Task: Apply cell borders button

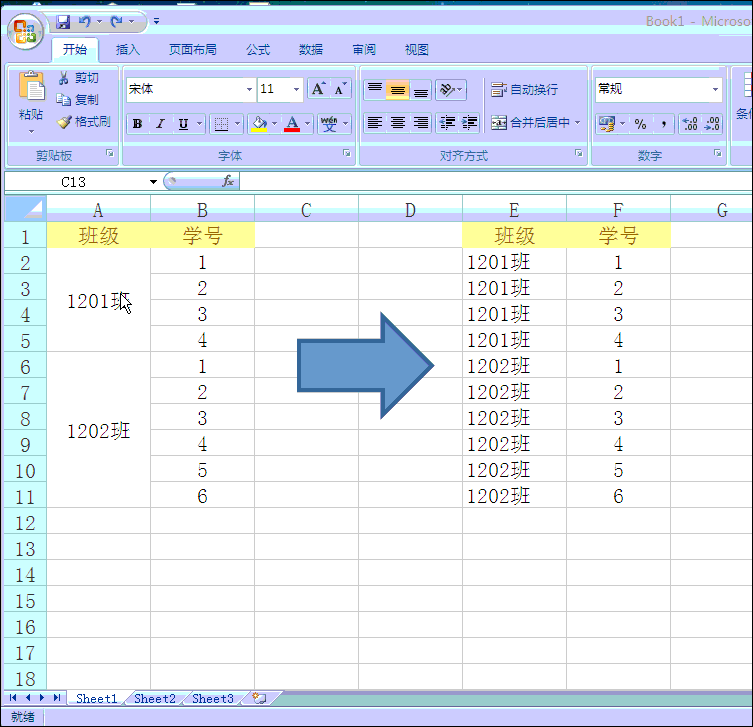Action: click(221, 124)
